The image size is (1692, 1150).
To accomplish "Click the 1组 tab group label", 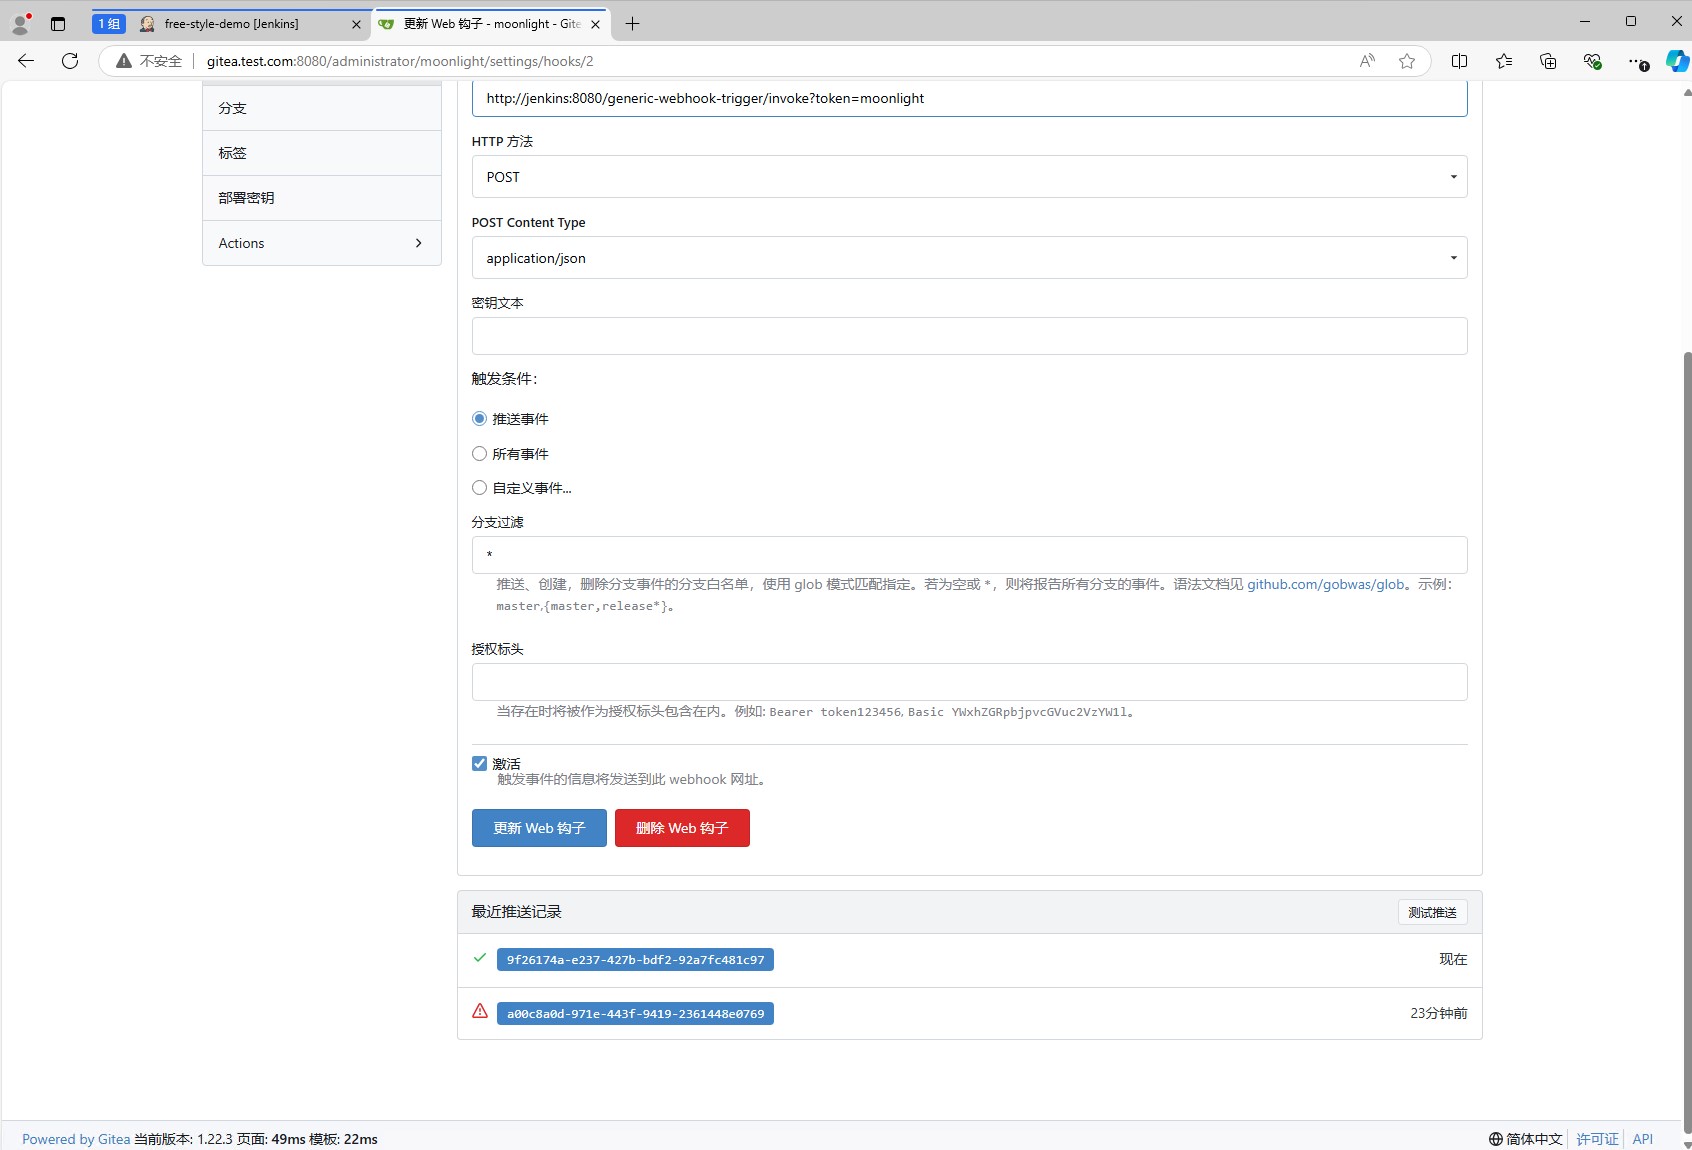I will coord(109,23).
